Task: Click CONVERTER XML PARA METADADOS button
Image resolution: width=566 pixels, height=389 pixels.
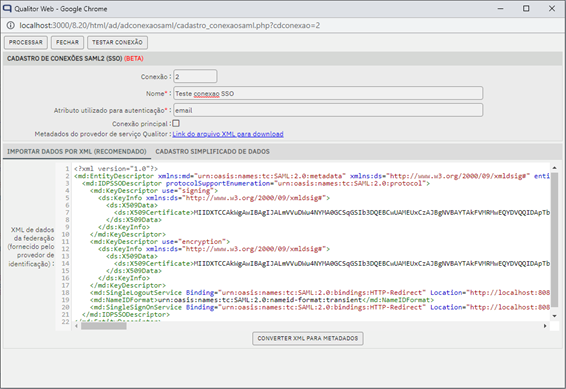Action: click(x=308, y=338)
